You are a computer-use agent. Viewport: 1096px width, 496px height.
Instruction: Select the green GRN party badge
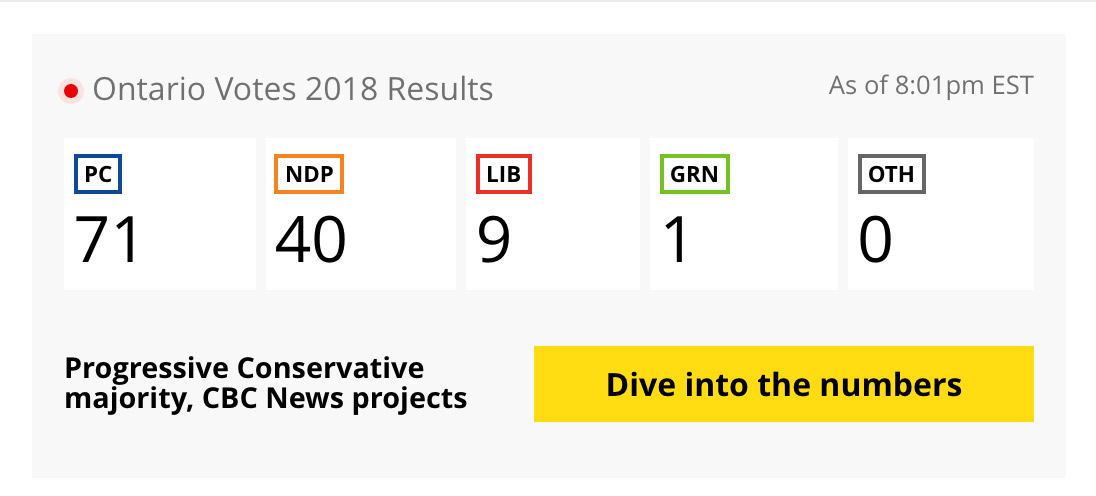coord(695,174)
